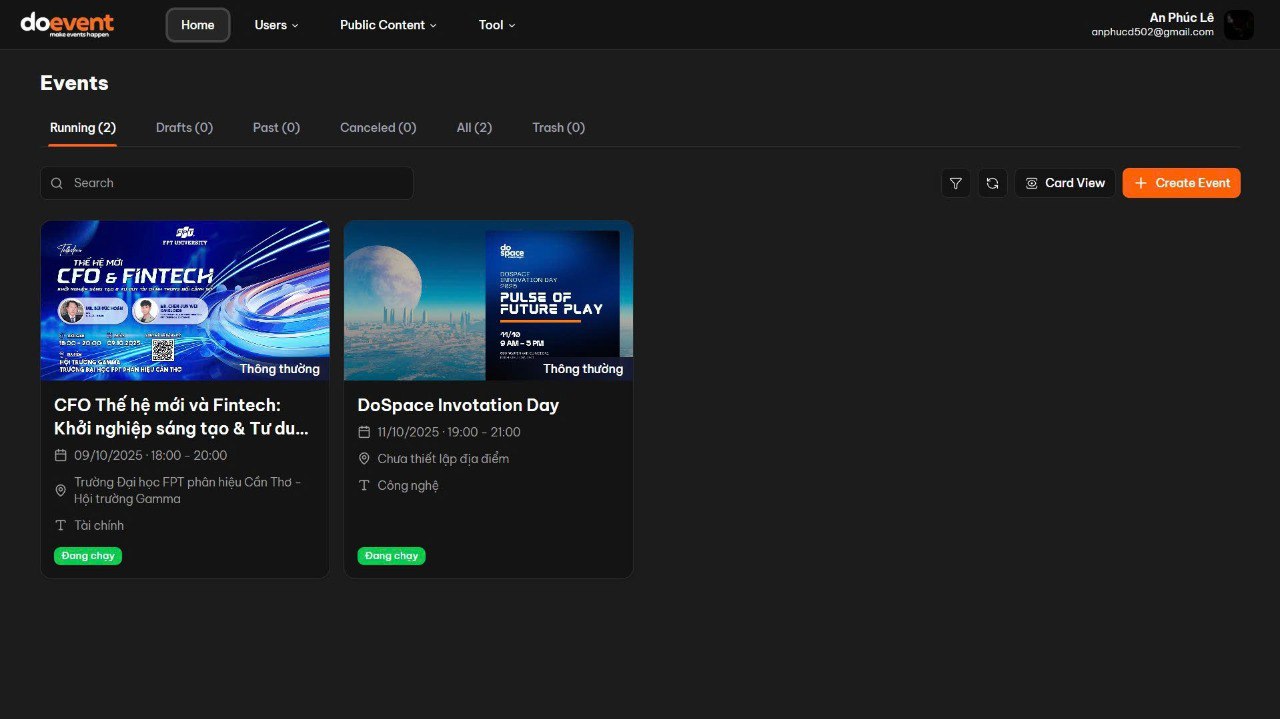Screen dimensions: 1280x719
Task: Open the user profile avatar
Action: click(1238, 25)
